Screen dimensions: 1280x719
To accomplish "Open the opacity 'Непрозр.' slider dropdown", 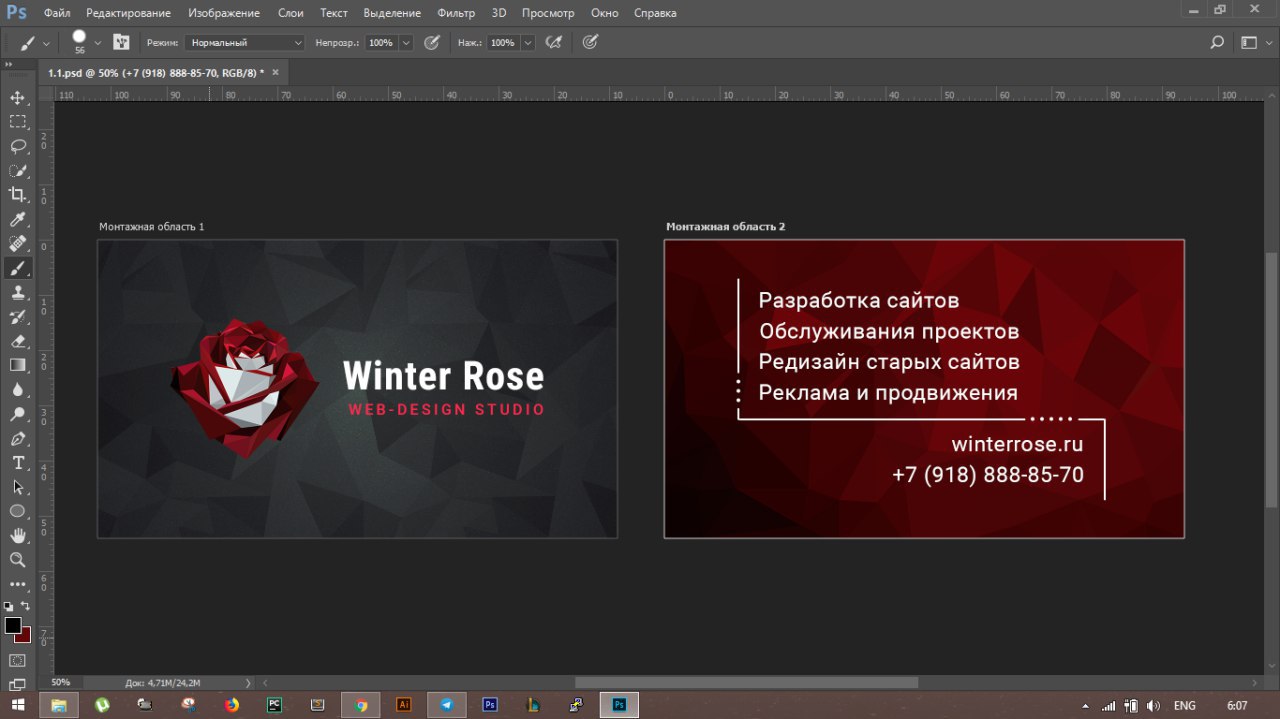I will pos(406,43).
